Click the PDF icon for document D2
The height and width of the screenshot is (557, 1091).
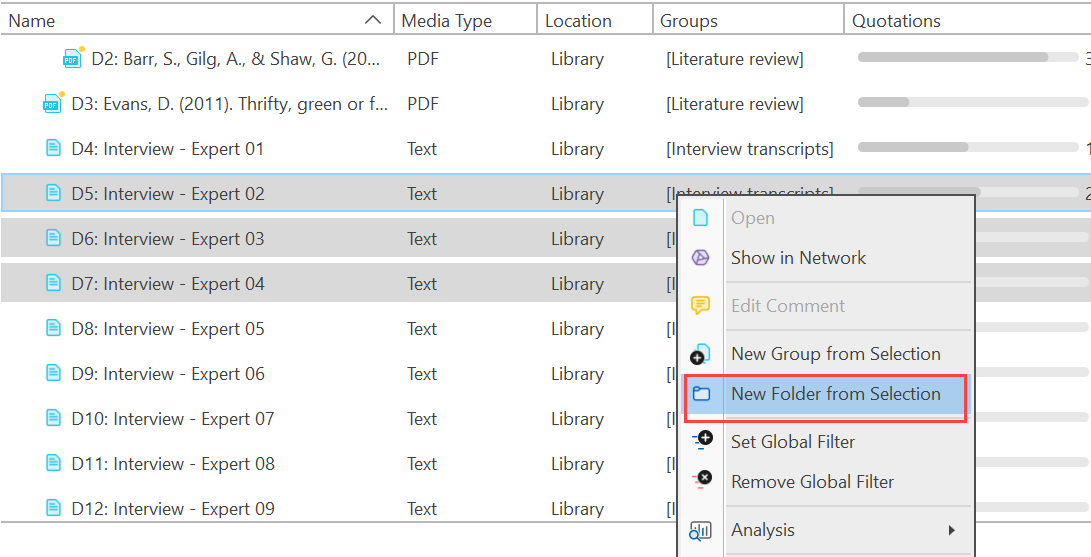tap(72, 59)
